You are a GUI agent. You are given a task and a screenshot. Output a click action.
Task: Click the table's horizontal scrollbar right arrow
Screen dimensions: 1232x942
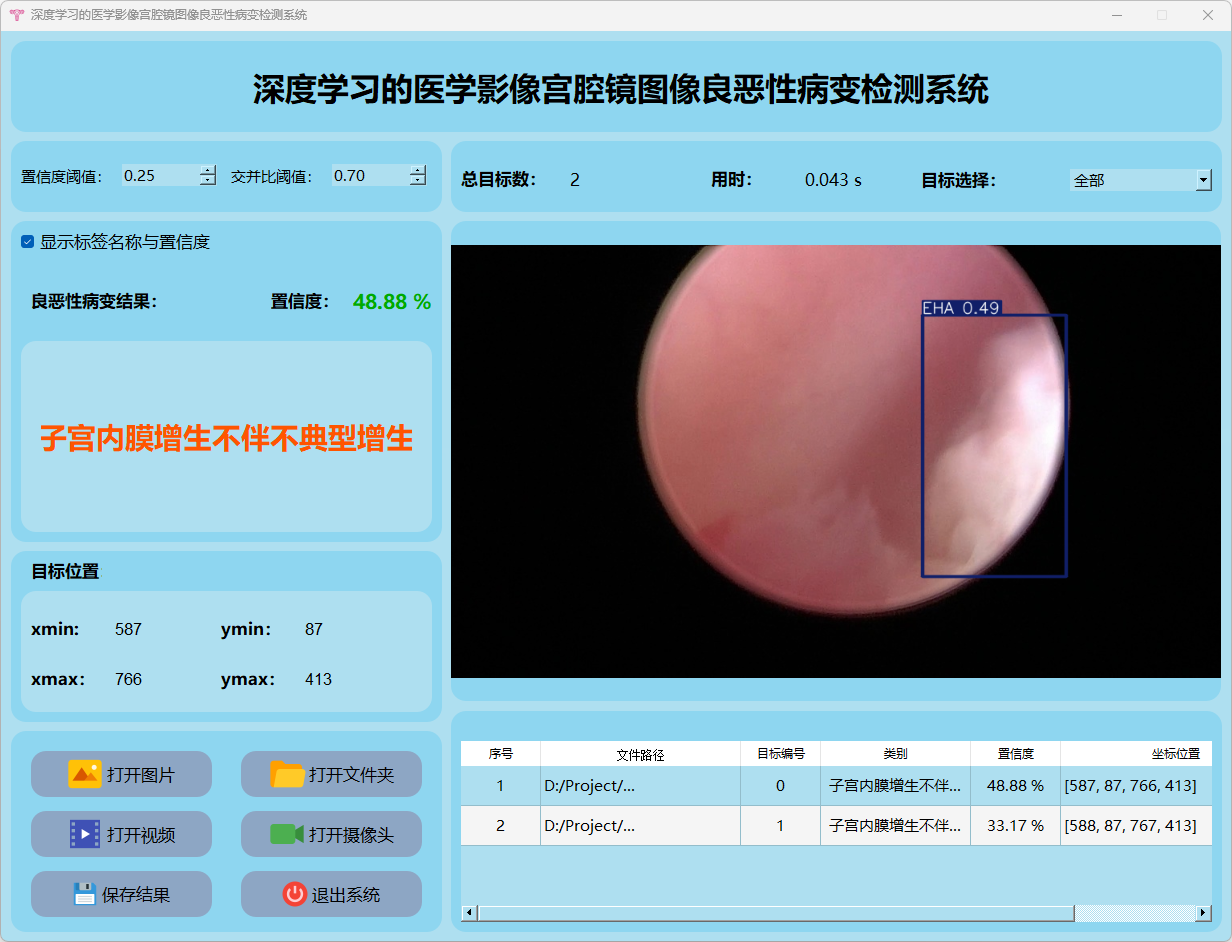(x=1203, y=913)
